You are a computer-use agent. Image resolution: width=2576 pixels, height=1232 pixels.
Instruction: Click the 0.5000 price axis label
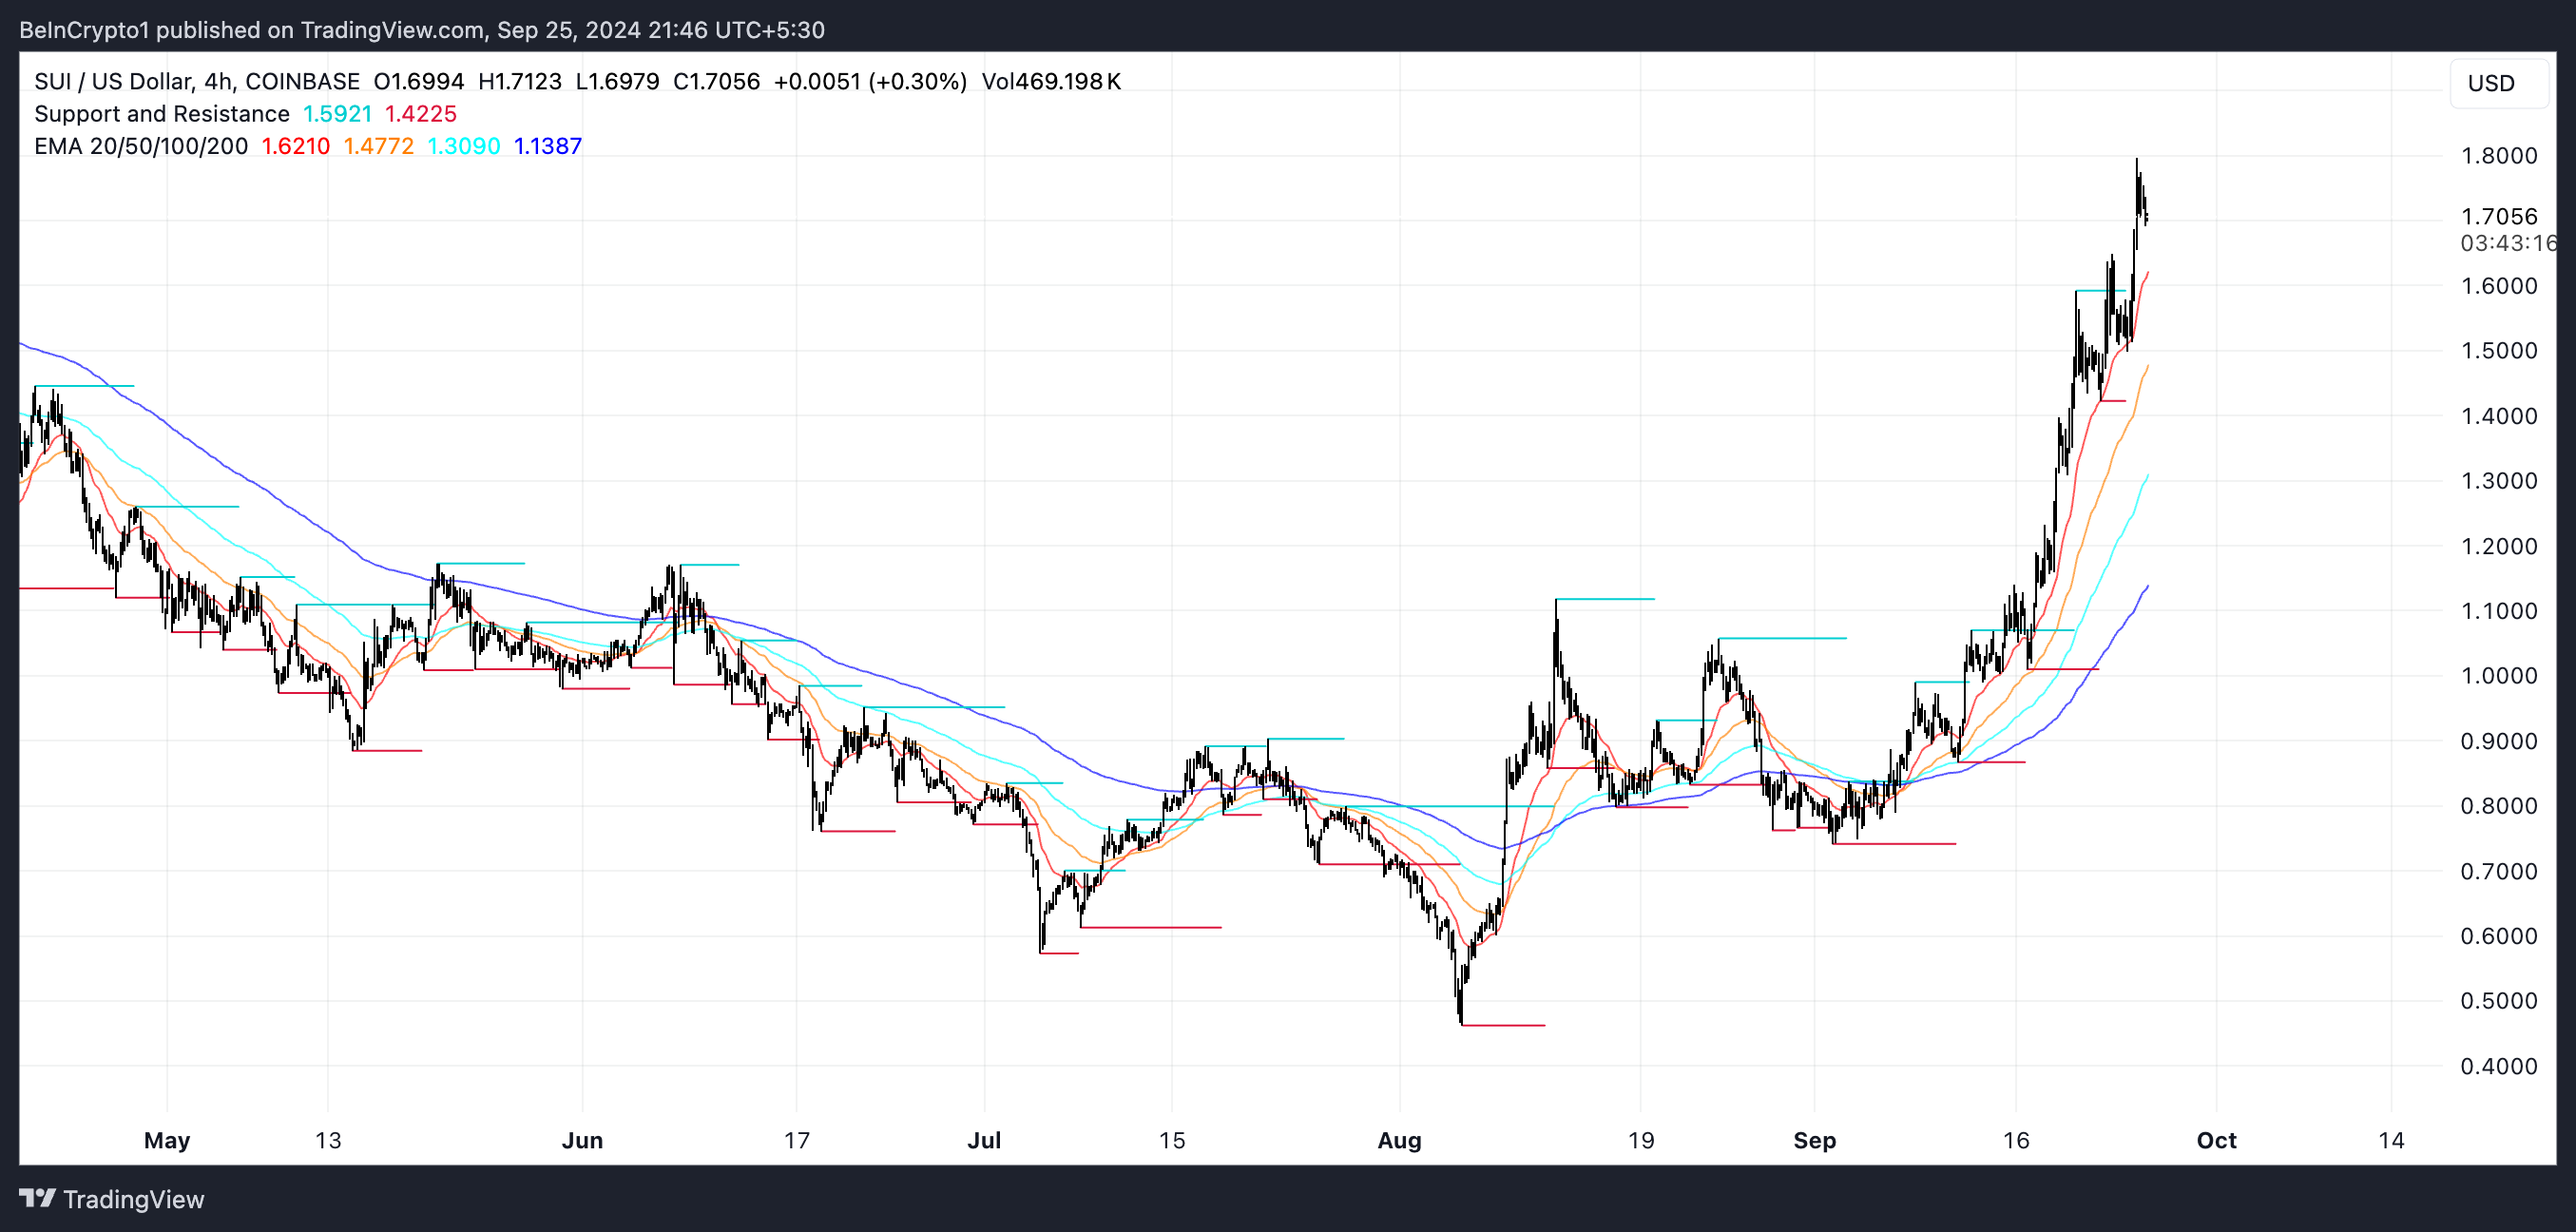2498,1001
